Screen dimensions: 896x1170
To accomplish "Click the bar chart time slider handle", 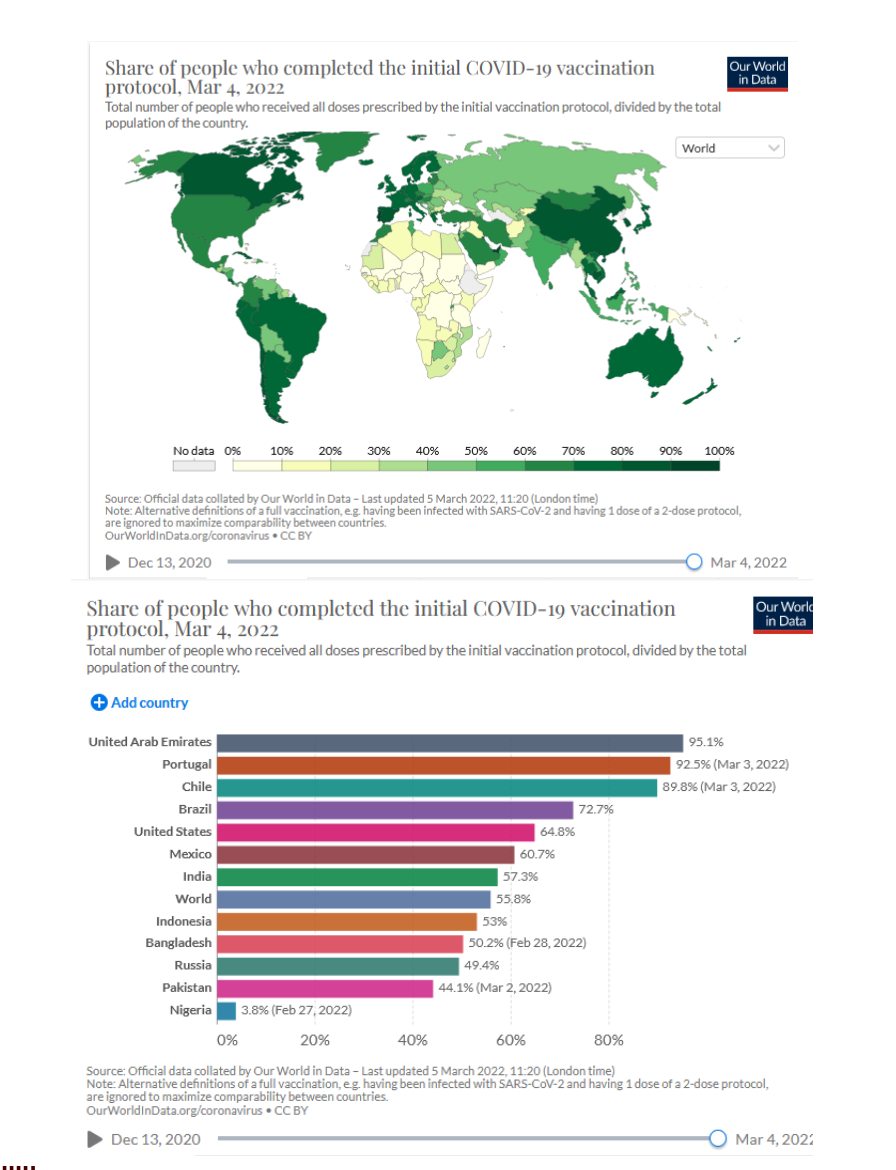I will point(717,1138).
